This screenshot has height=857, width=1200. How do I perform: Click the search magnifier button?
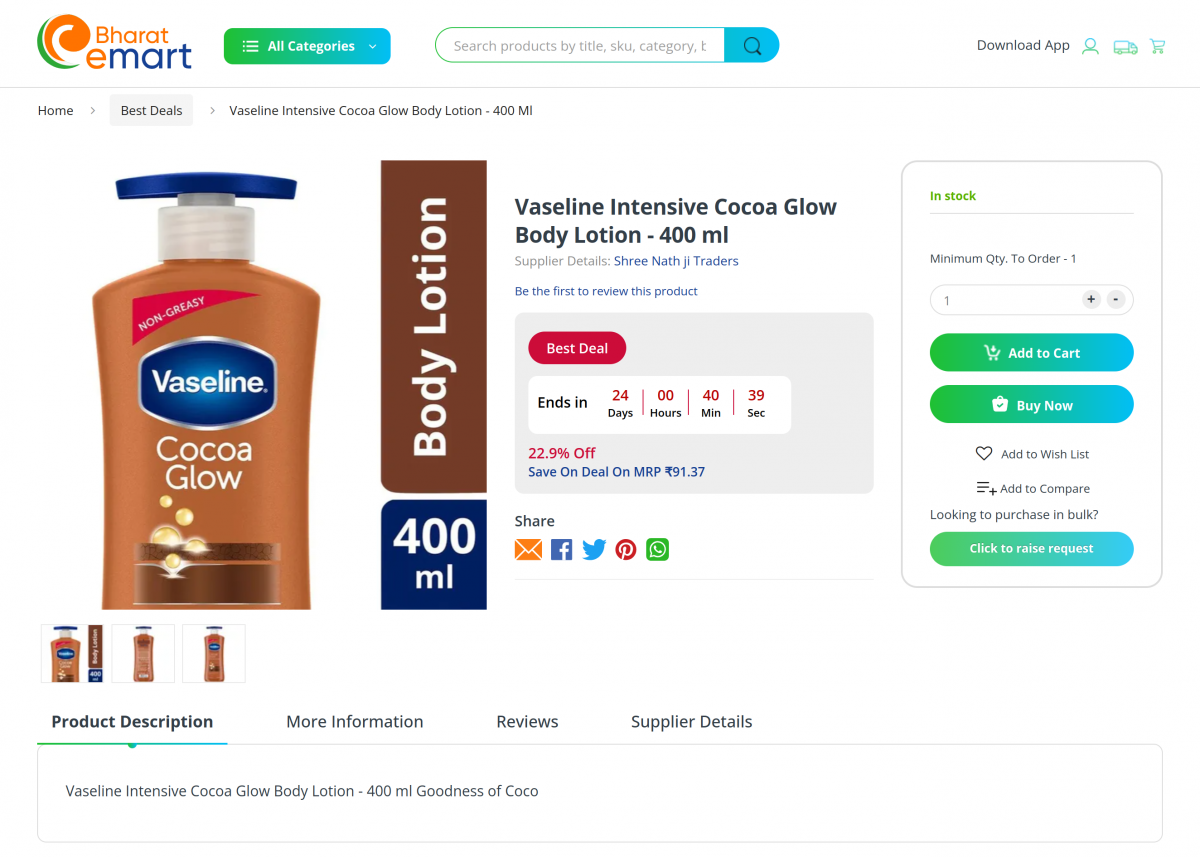(x=752, y=45)
